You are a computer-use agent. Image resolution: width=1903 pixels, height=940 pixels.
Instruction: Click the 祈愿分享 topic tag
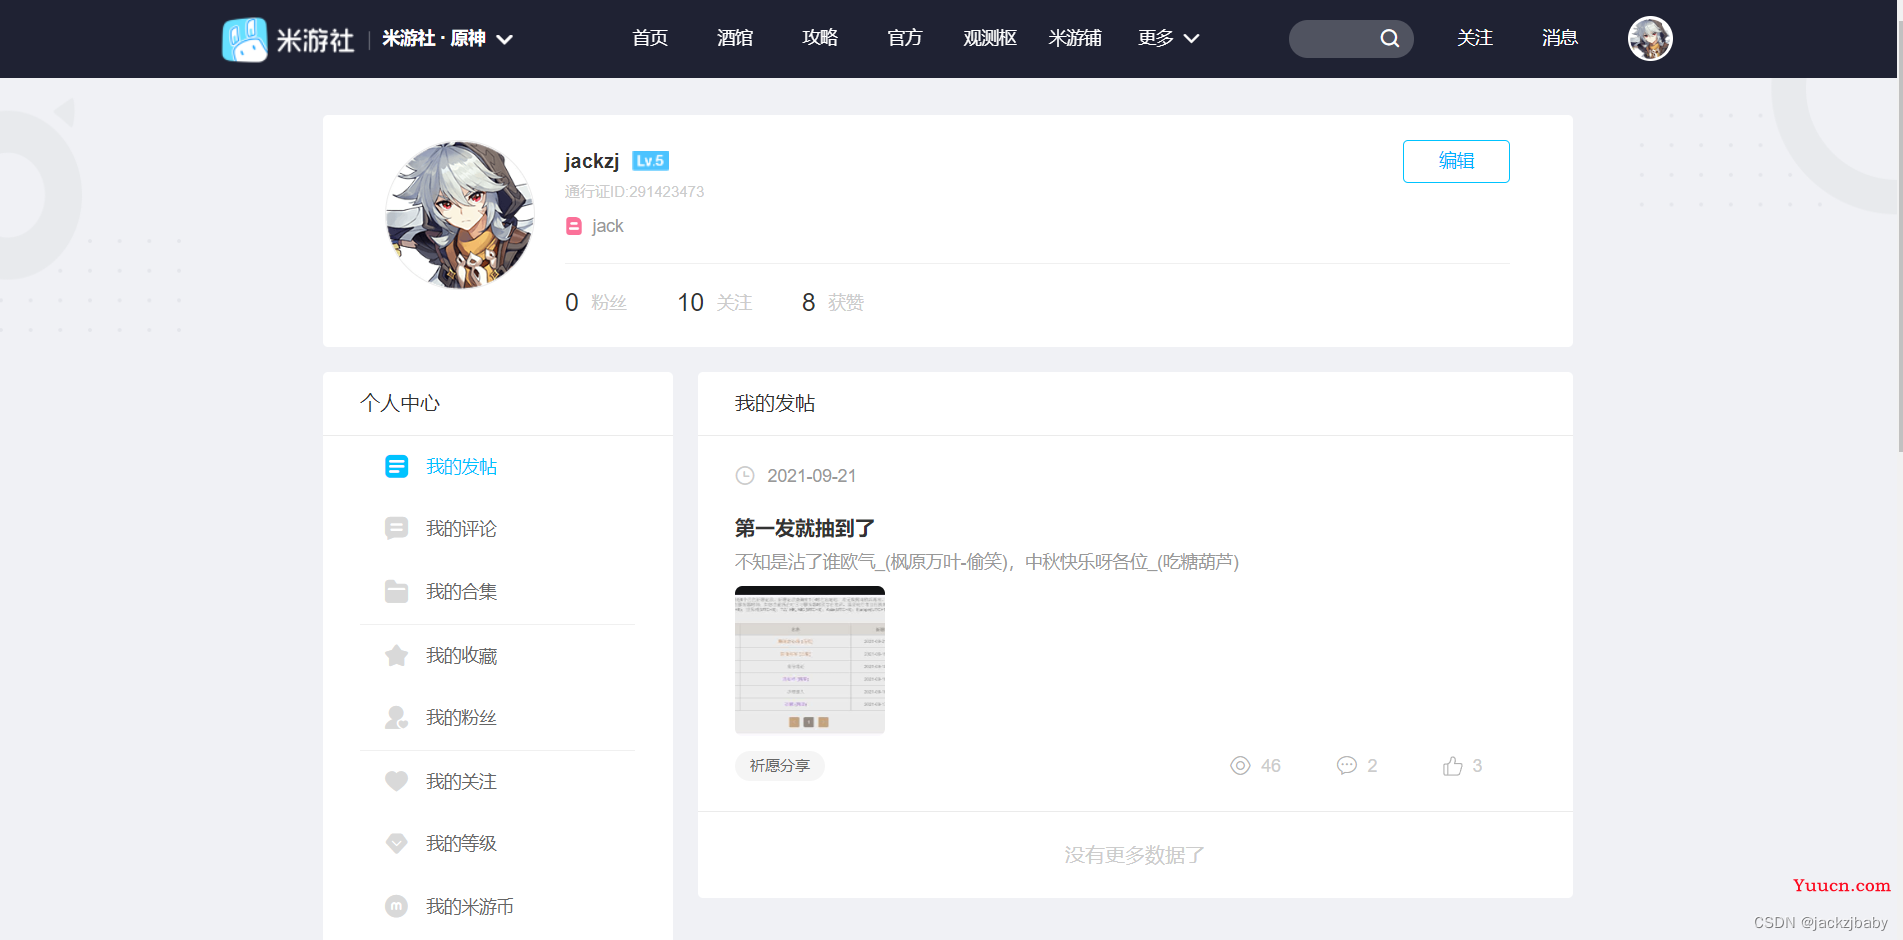(780, 766)
